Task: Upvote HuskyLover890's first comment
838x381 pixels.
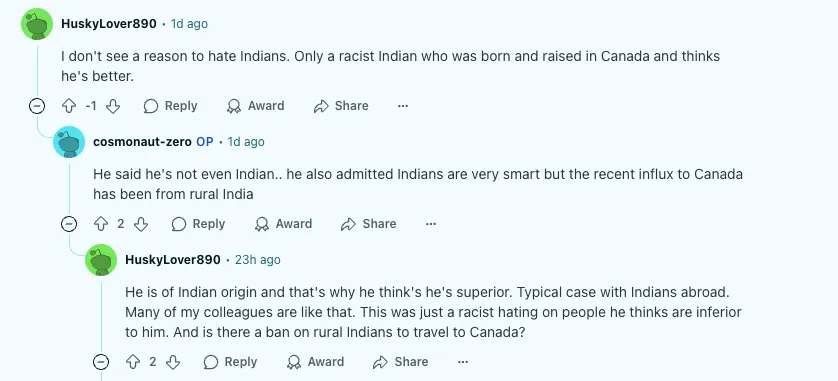Action: click(x=69, y=106)
